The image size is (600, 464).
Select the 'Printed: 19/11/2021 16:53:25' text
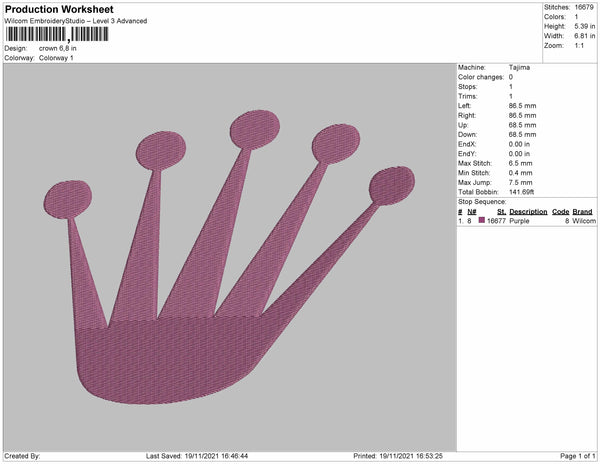pyautogui.click(x=398, y=456)
